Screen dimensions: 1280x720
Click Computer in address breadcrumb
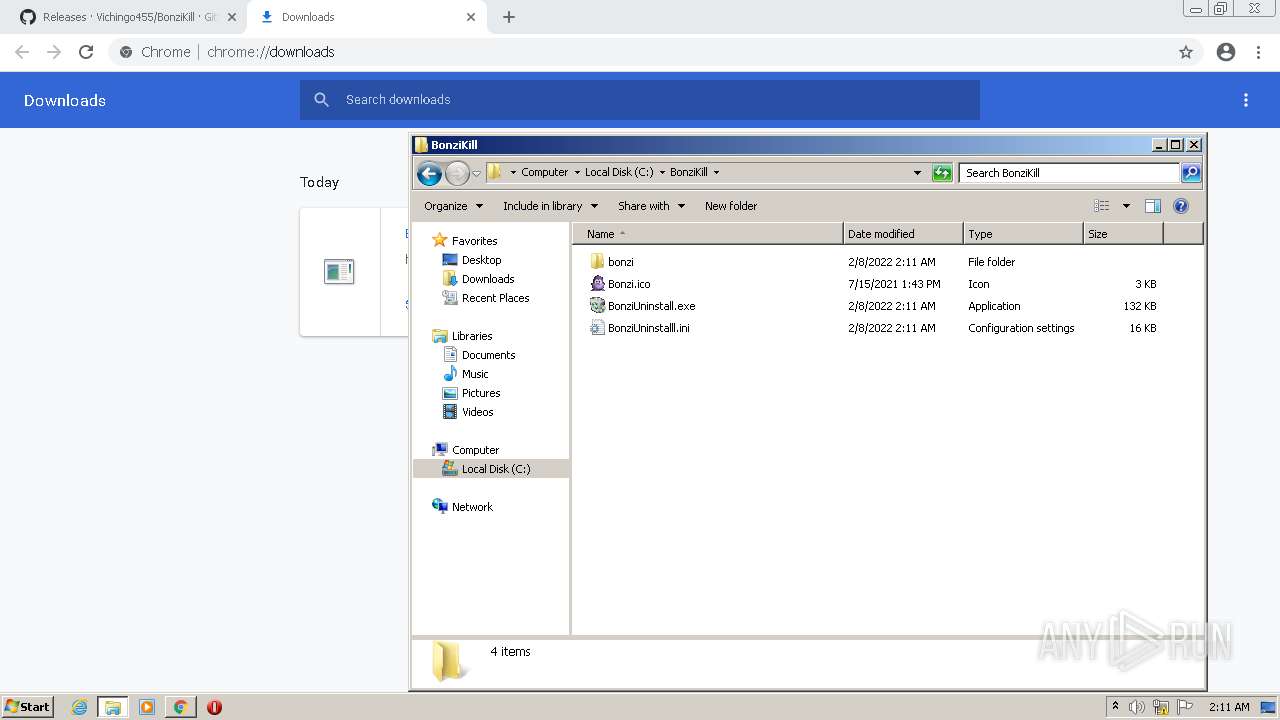544,172
